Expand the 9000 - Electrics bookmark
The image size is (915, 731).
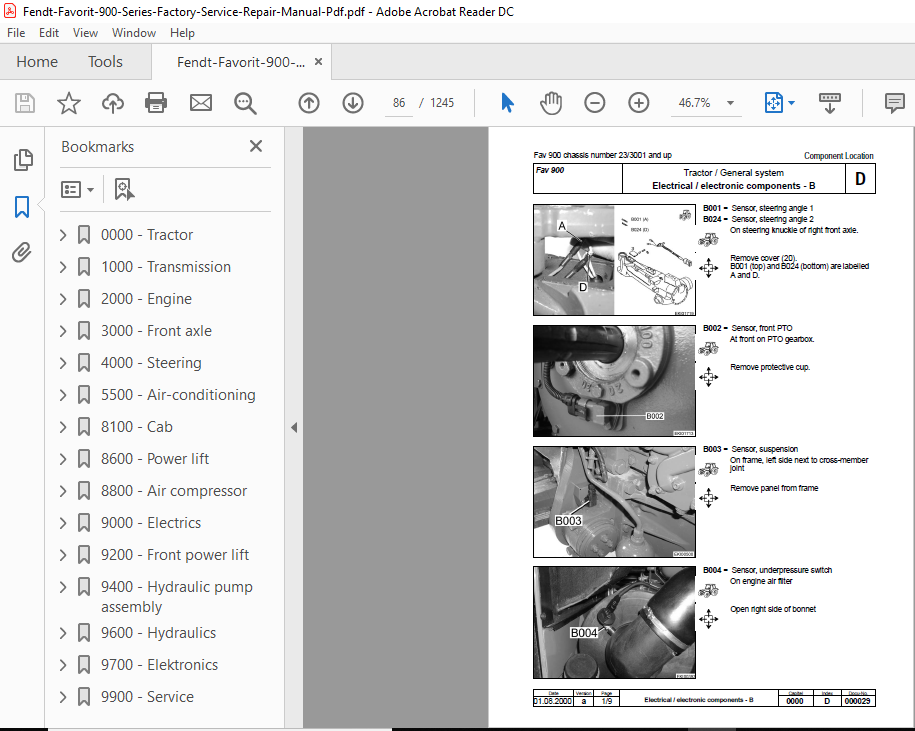pos(63,523)
